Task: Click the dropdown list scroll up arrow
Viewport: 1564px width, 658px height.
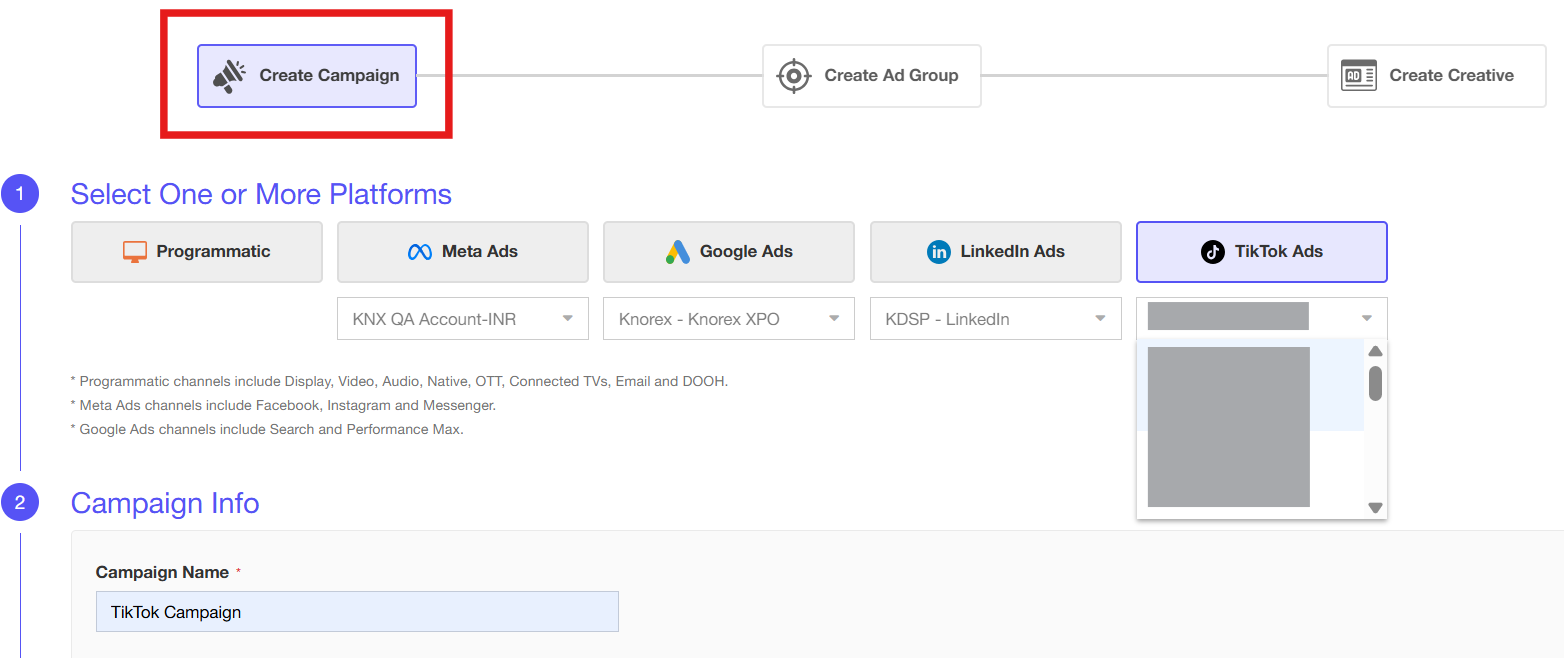Action: (x=1375, y=351)
